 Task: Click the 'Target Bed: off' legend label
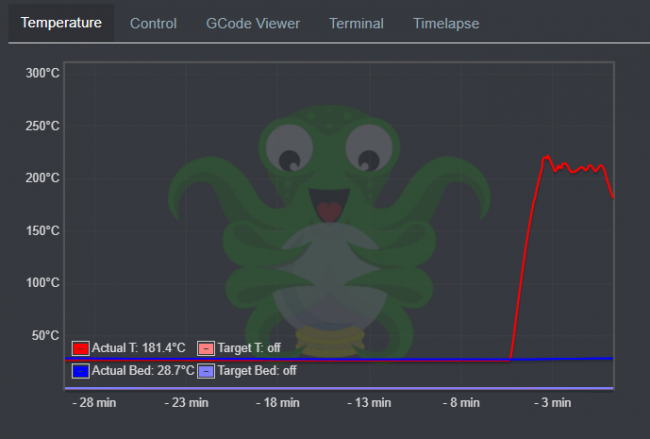[257, 371]
